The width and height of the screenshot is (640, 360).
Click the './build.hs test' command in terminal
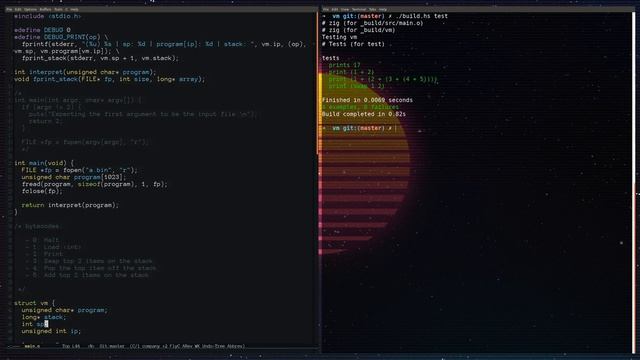tap(421, 16)
